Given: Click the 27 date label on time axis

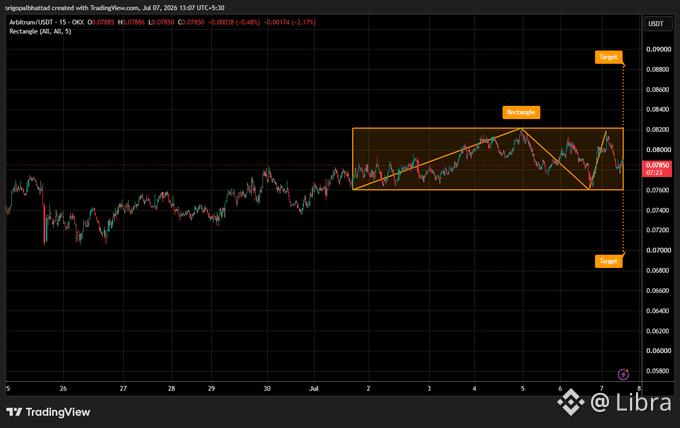Looking at the screenshot, I should pyautogui.click(x=123, y=389).
